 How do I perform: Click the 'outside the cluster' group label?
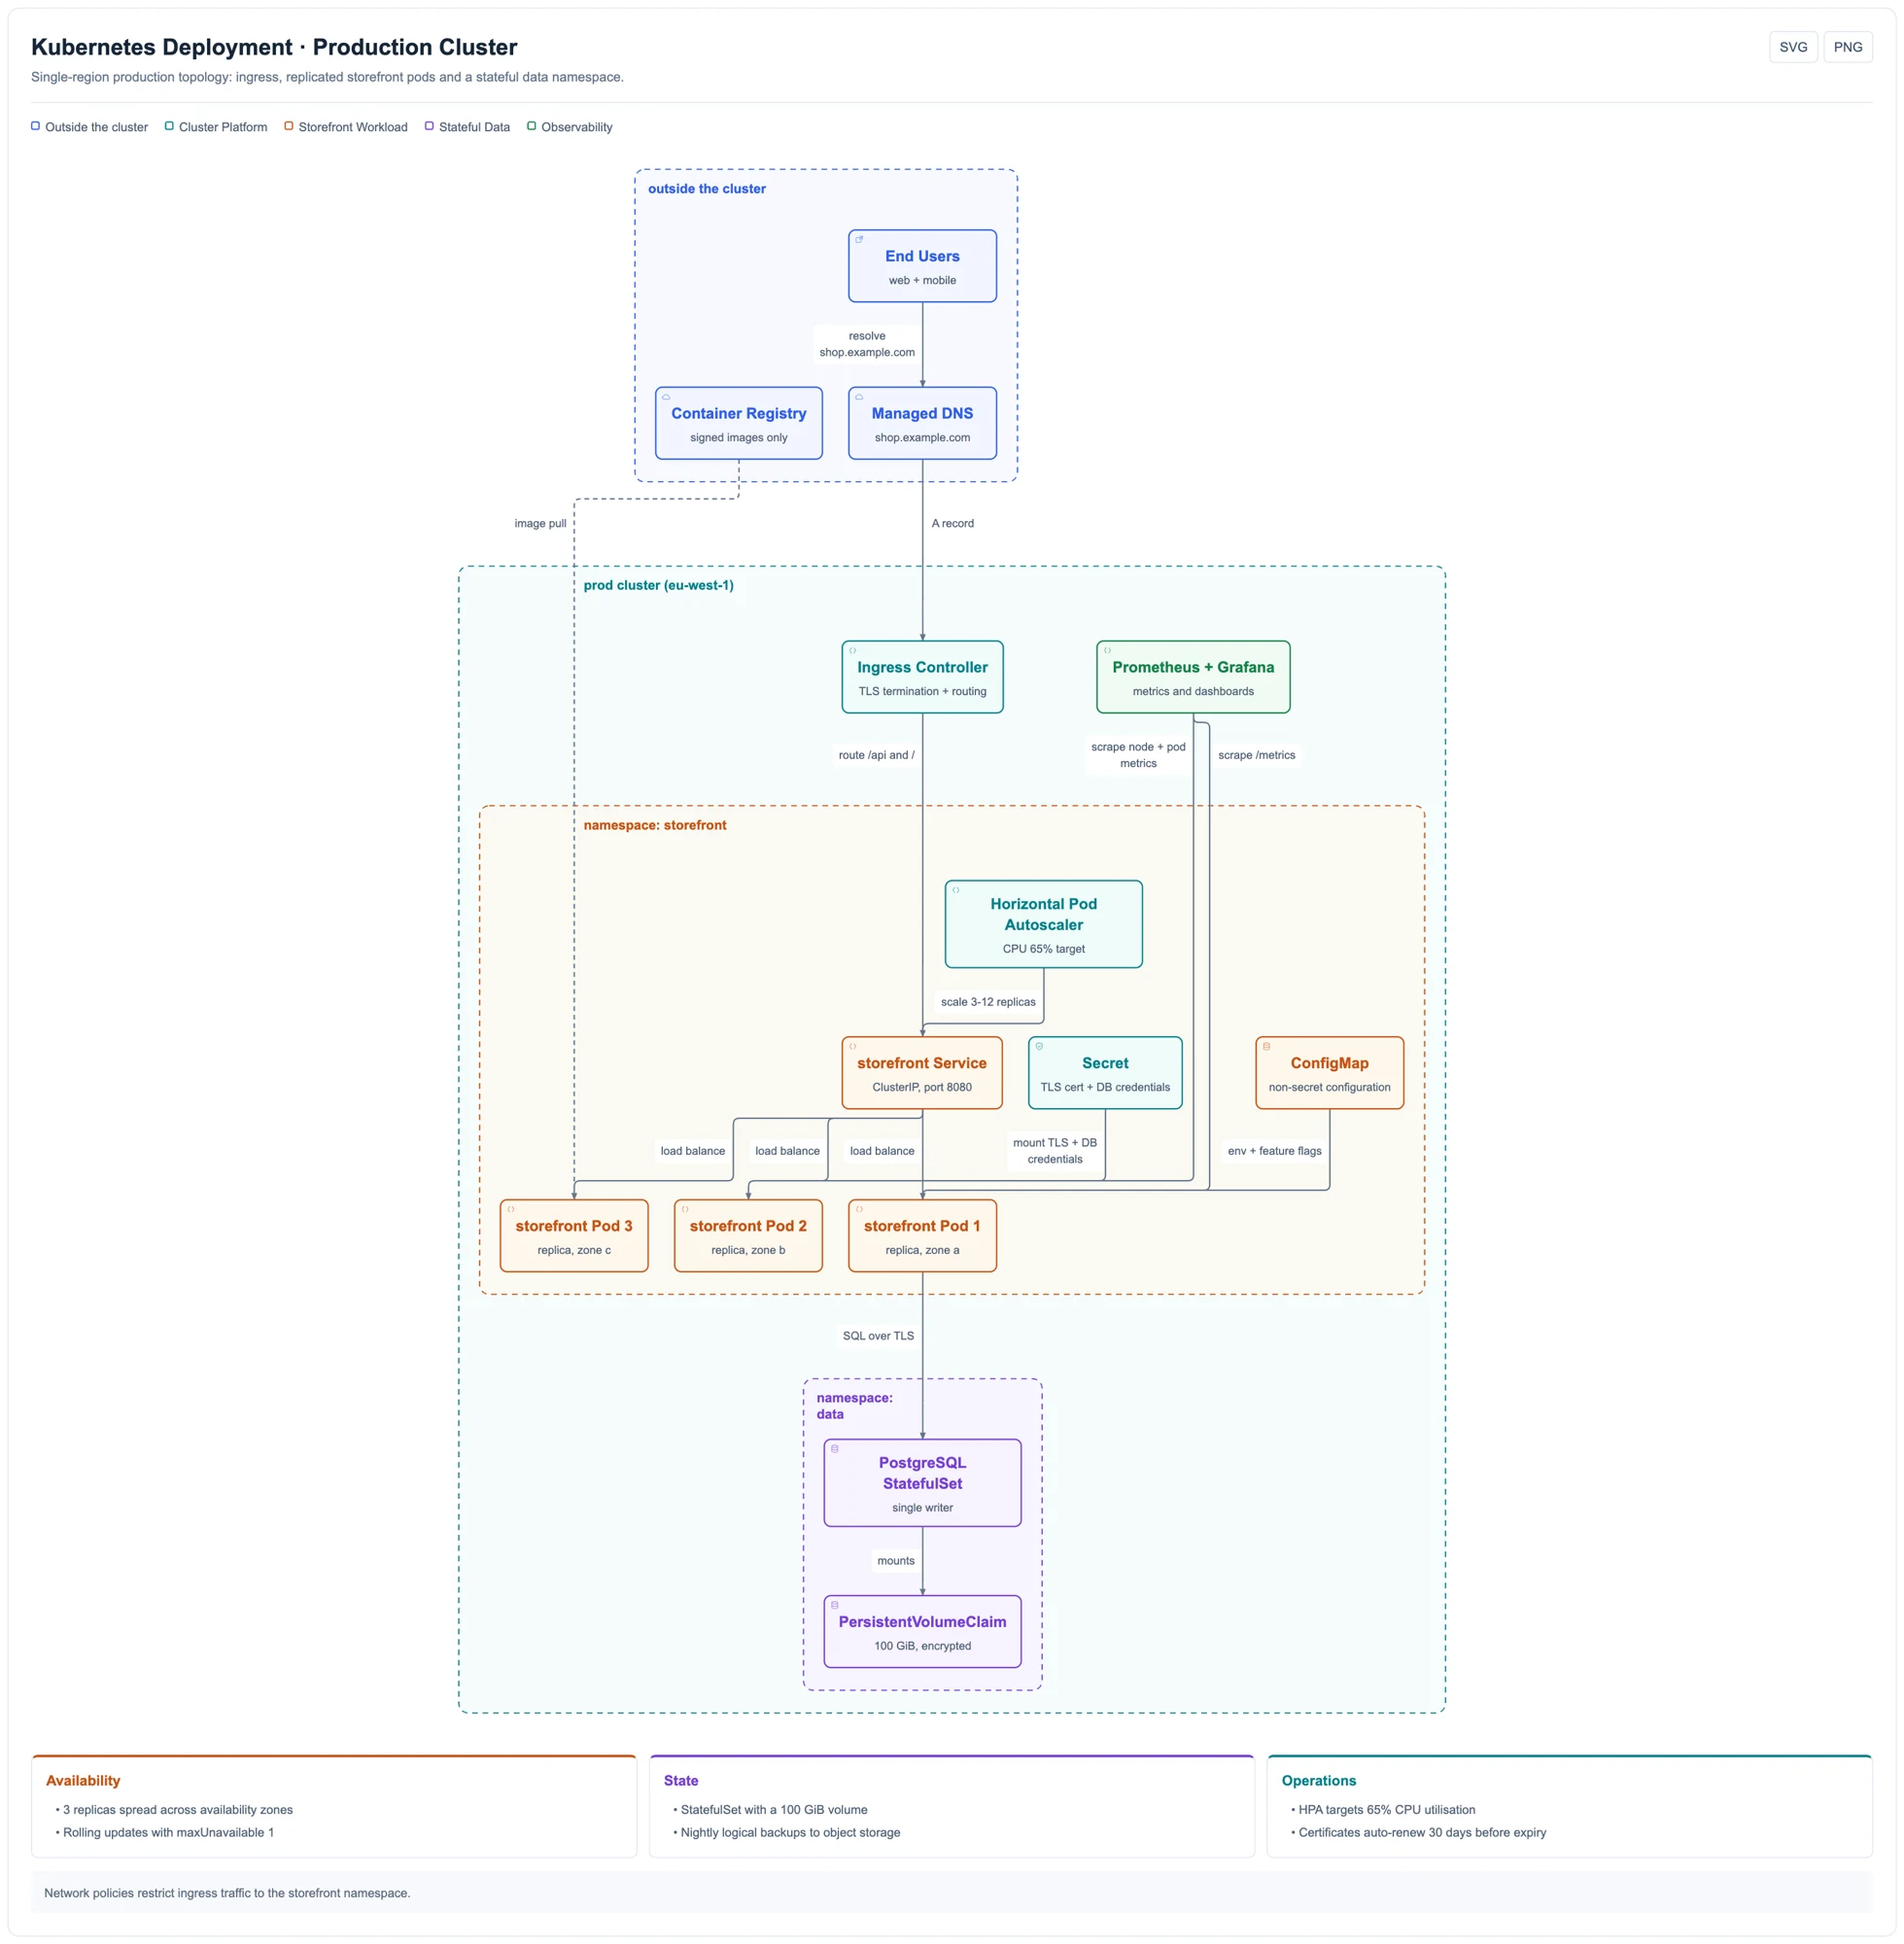707,188
